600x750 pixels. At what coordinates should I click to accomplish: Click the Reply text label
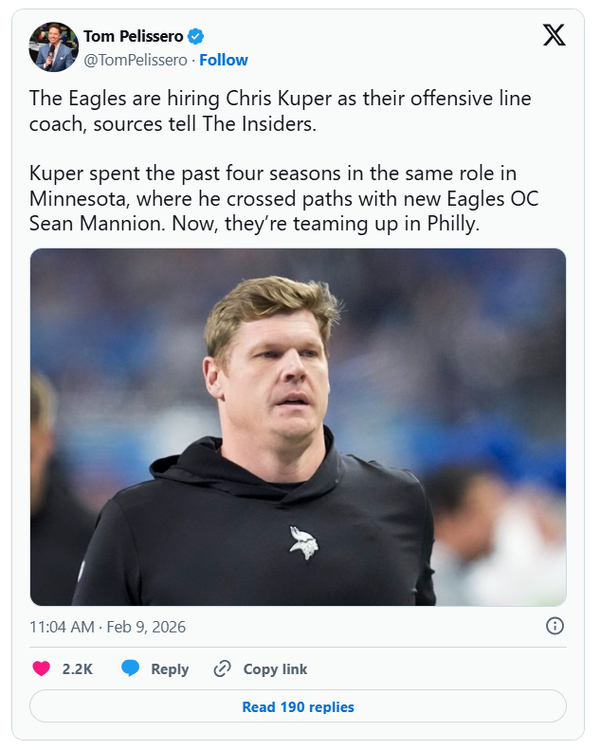coord(170,669)
